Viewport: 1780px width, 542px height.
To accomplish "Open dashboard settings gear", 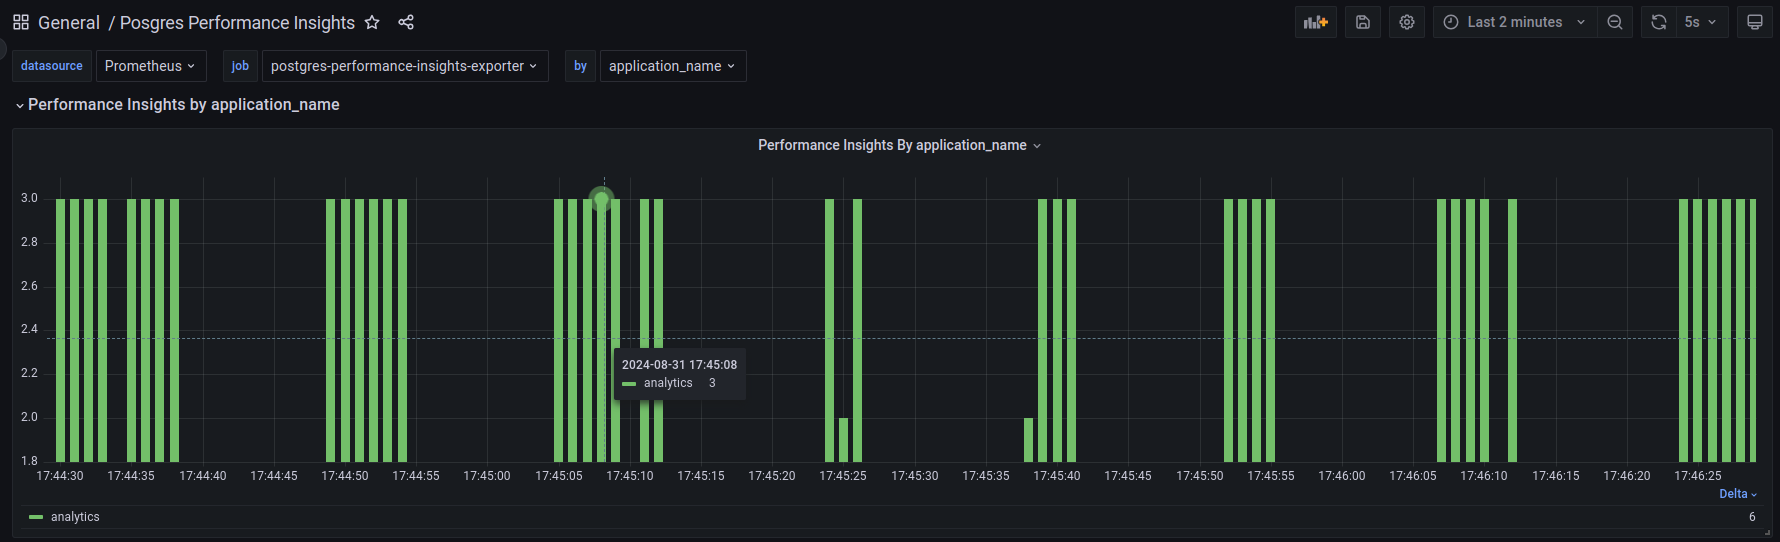I will 1407,22.
